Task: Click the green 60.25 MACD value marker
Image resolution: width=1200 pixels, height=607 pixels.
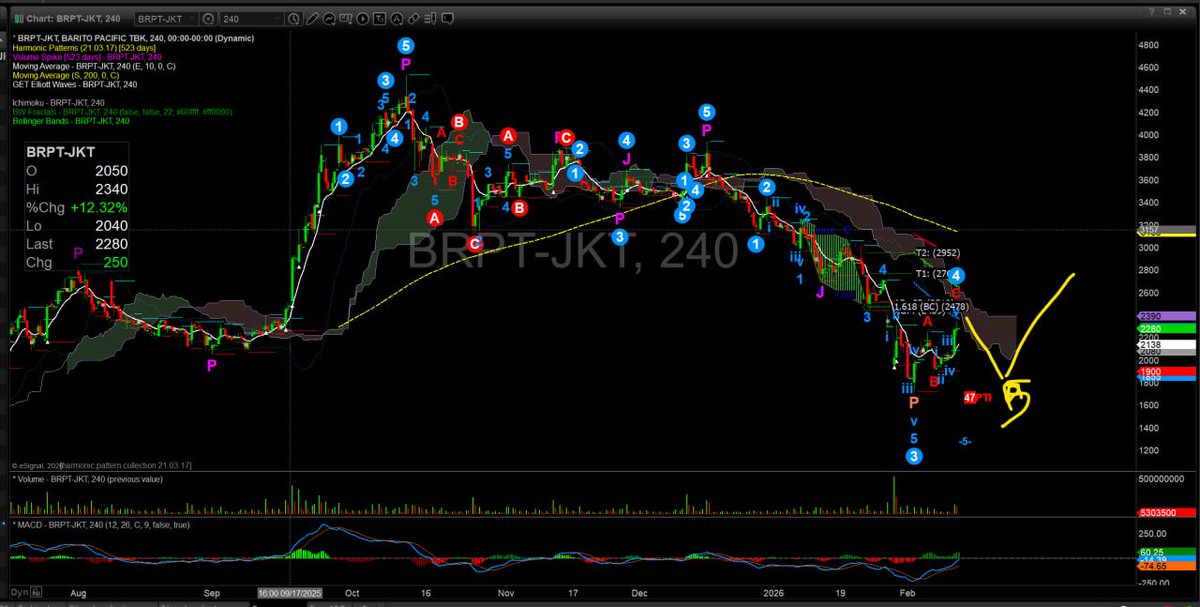Action: tap(1164, 551)
